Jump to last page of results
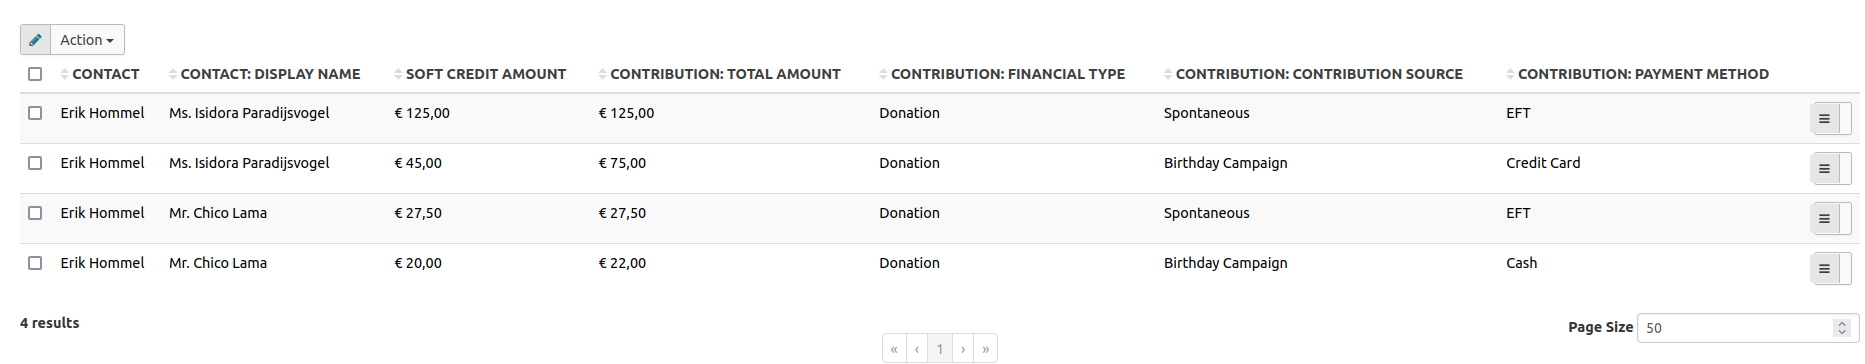Viewport: 1865px width, 364px height. (x=986, y=349)
